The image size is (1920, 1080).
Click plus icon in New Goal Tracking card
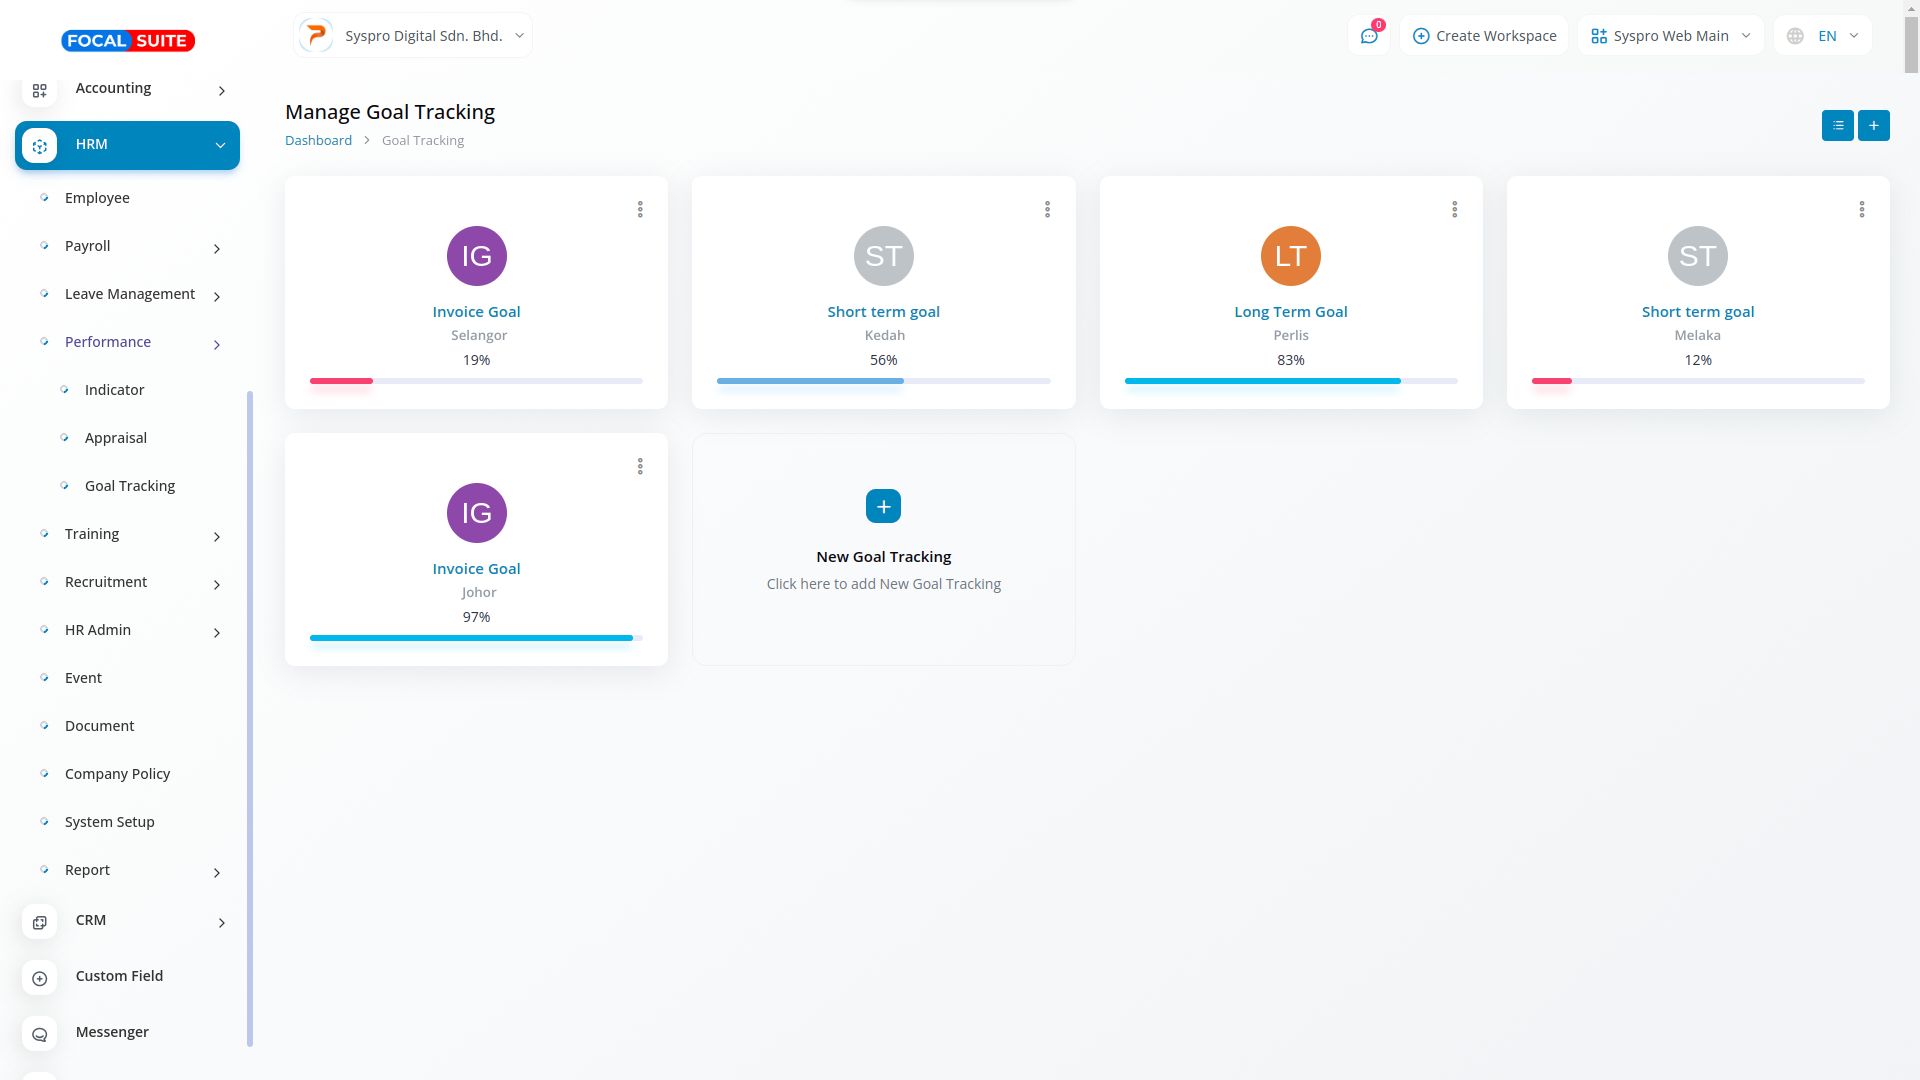(883, 506)
